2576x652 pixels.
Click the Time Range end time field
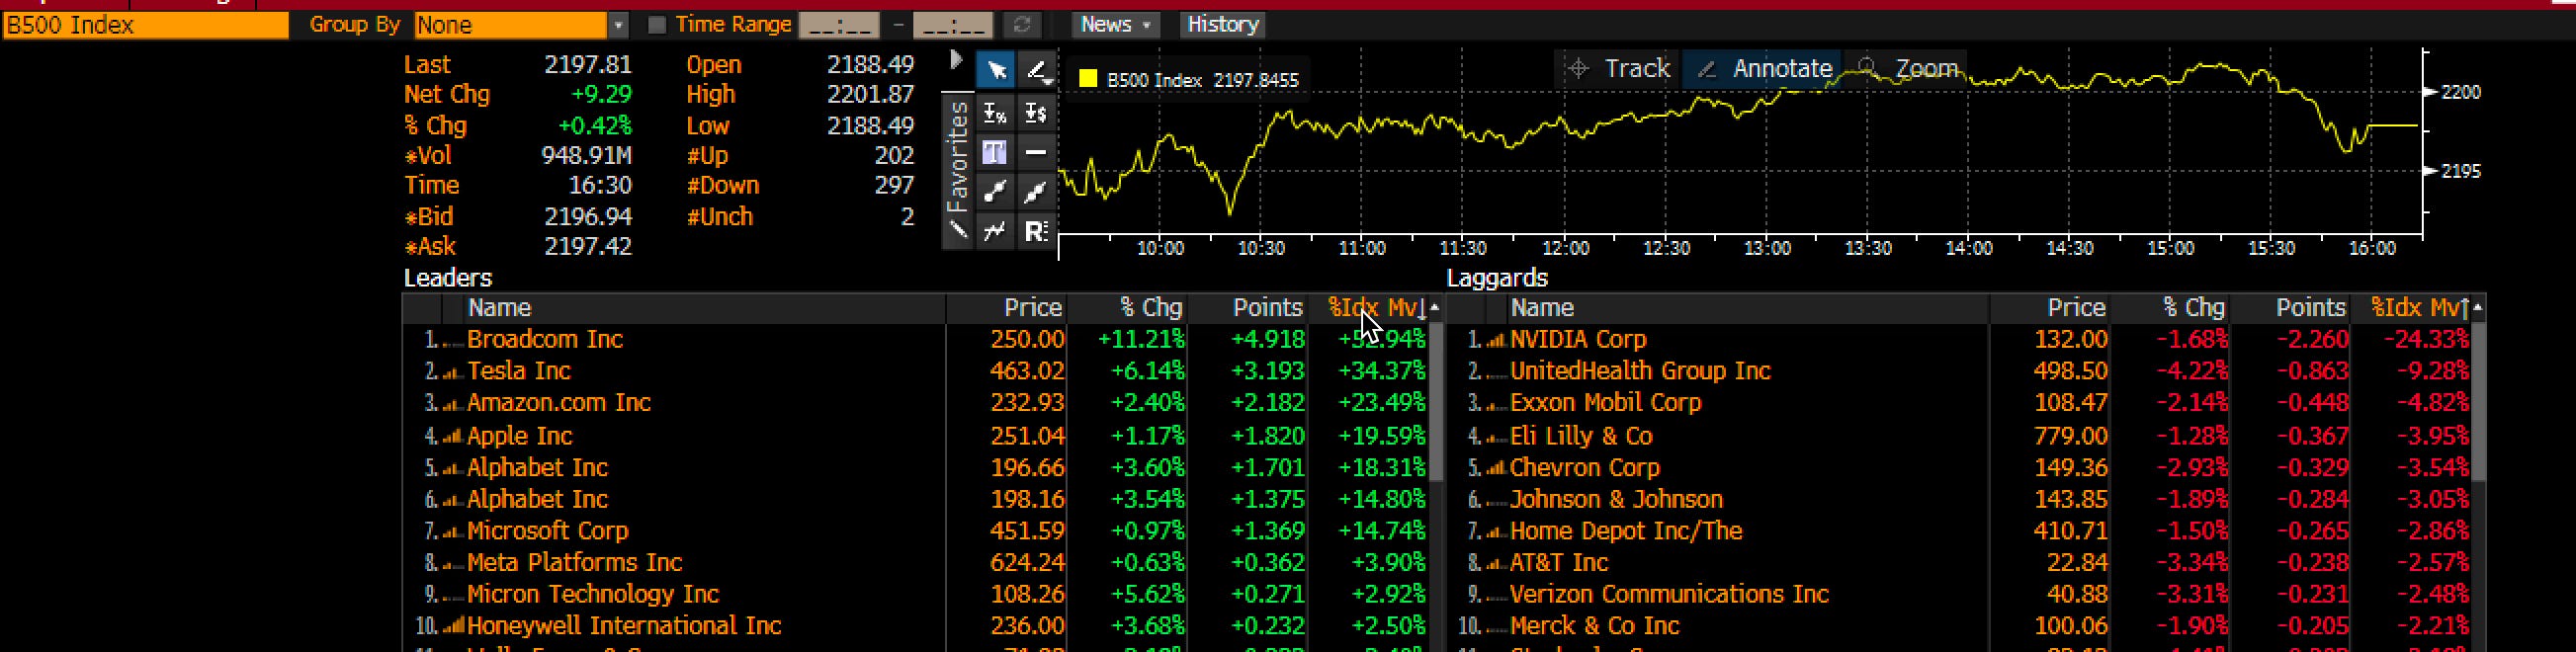(953, 25)
